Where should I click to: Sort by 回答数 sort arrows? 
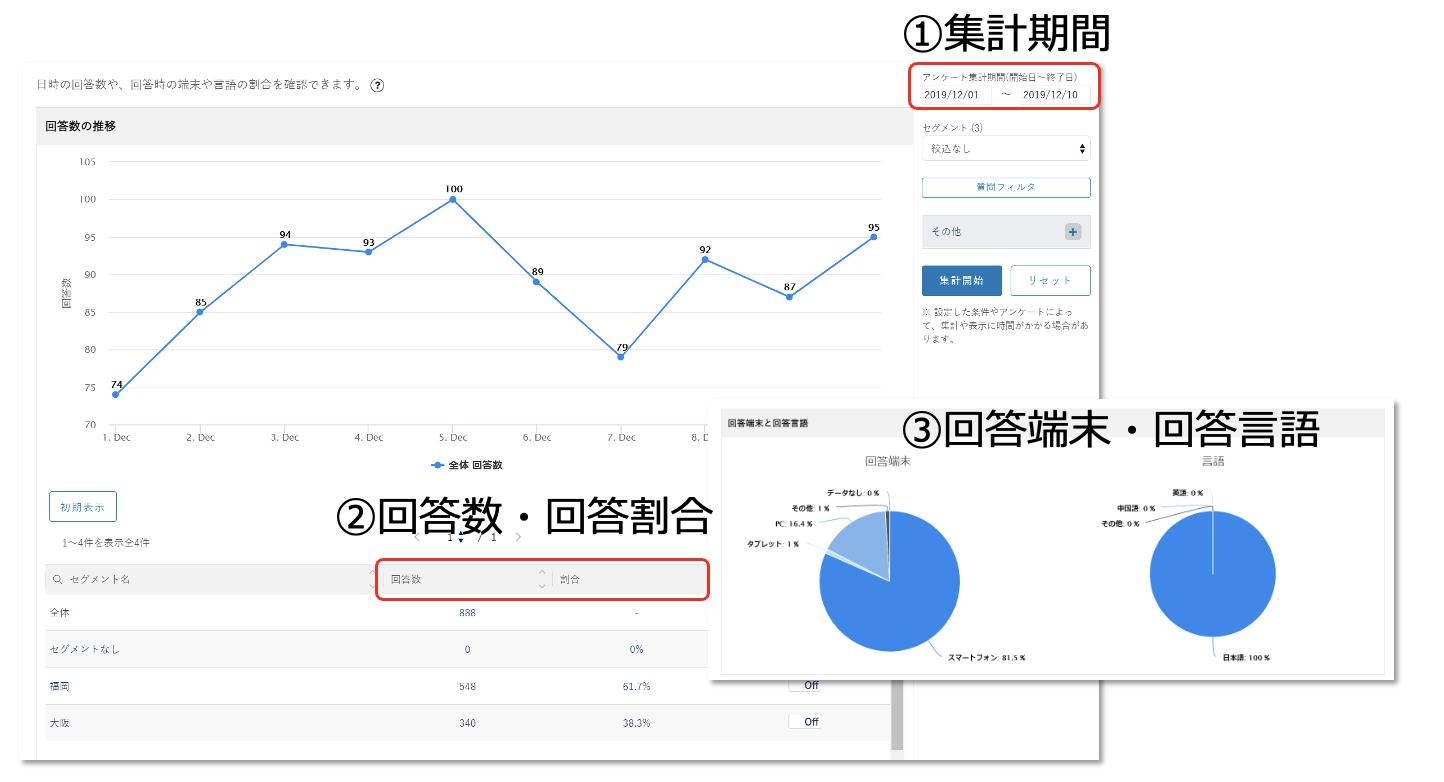[x=542, y=580]
